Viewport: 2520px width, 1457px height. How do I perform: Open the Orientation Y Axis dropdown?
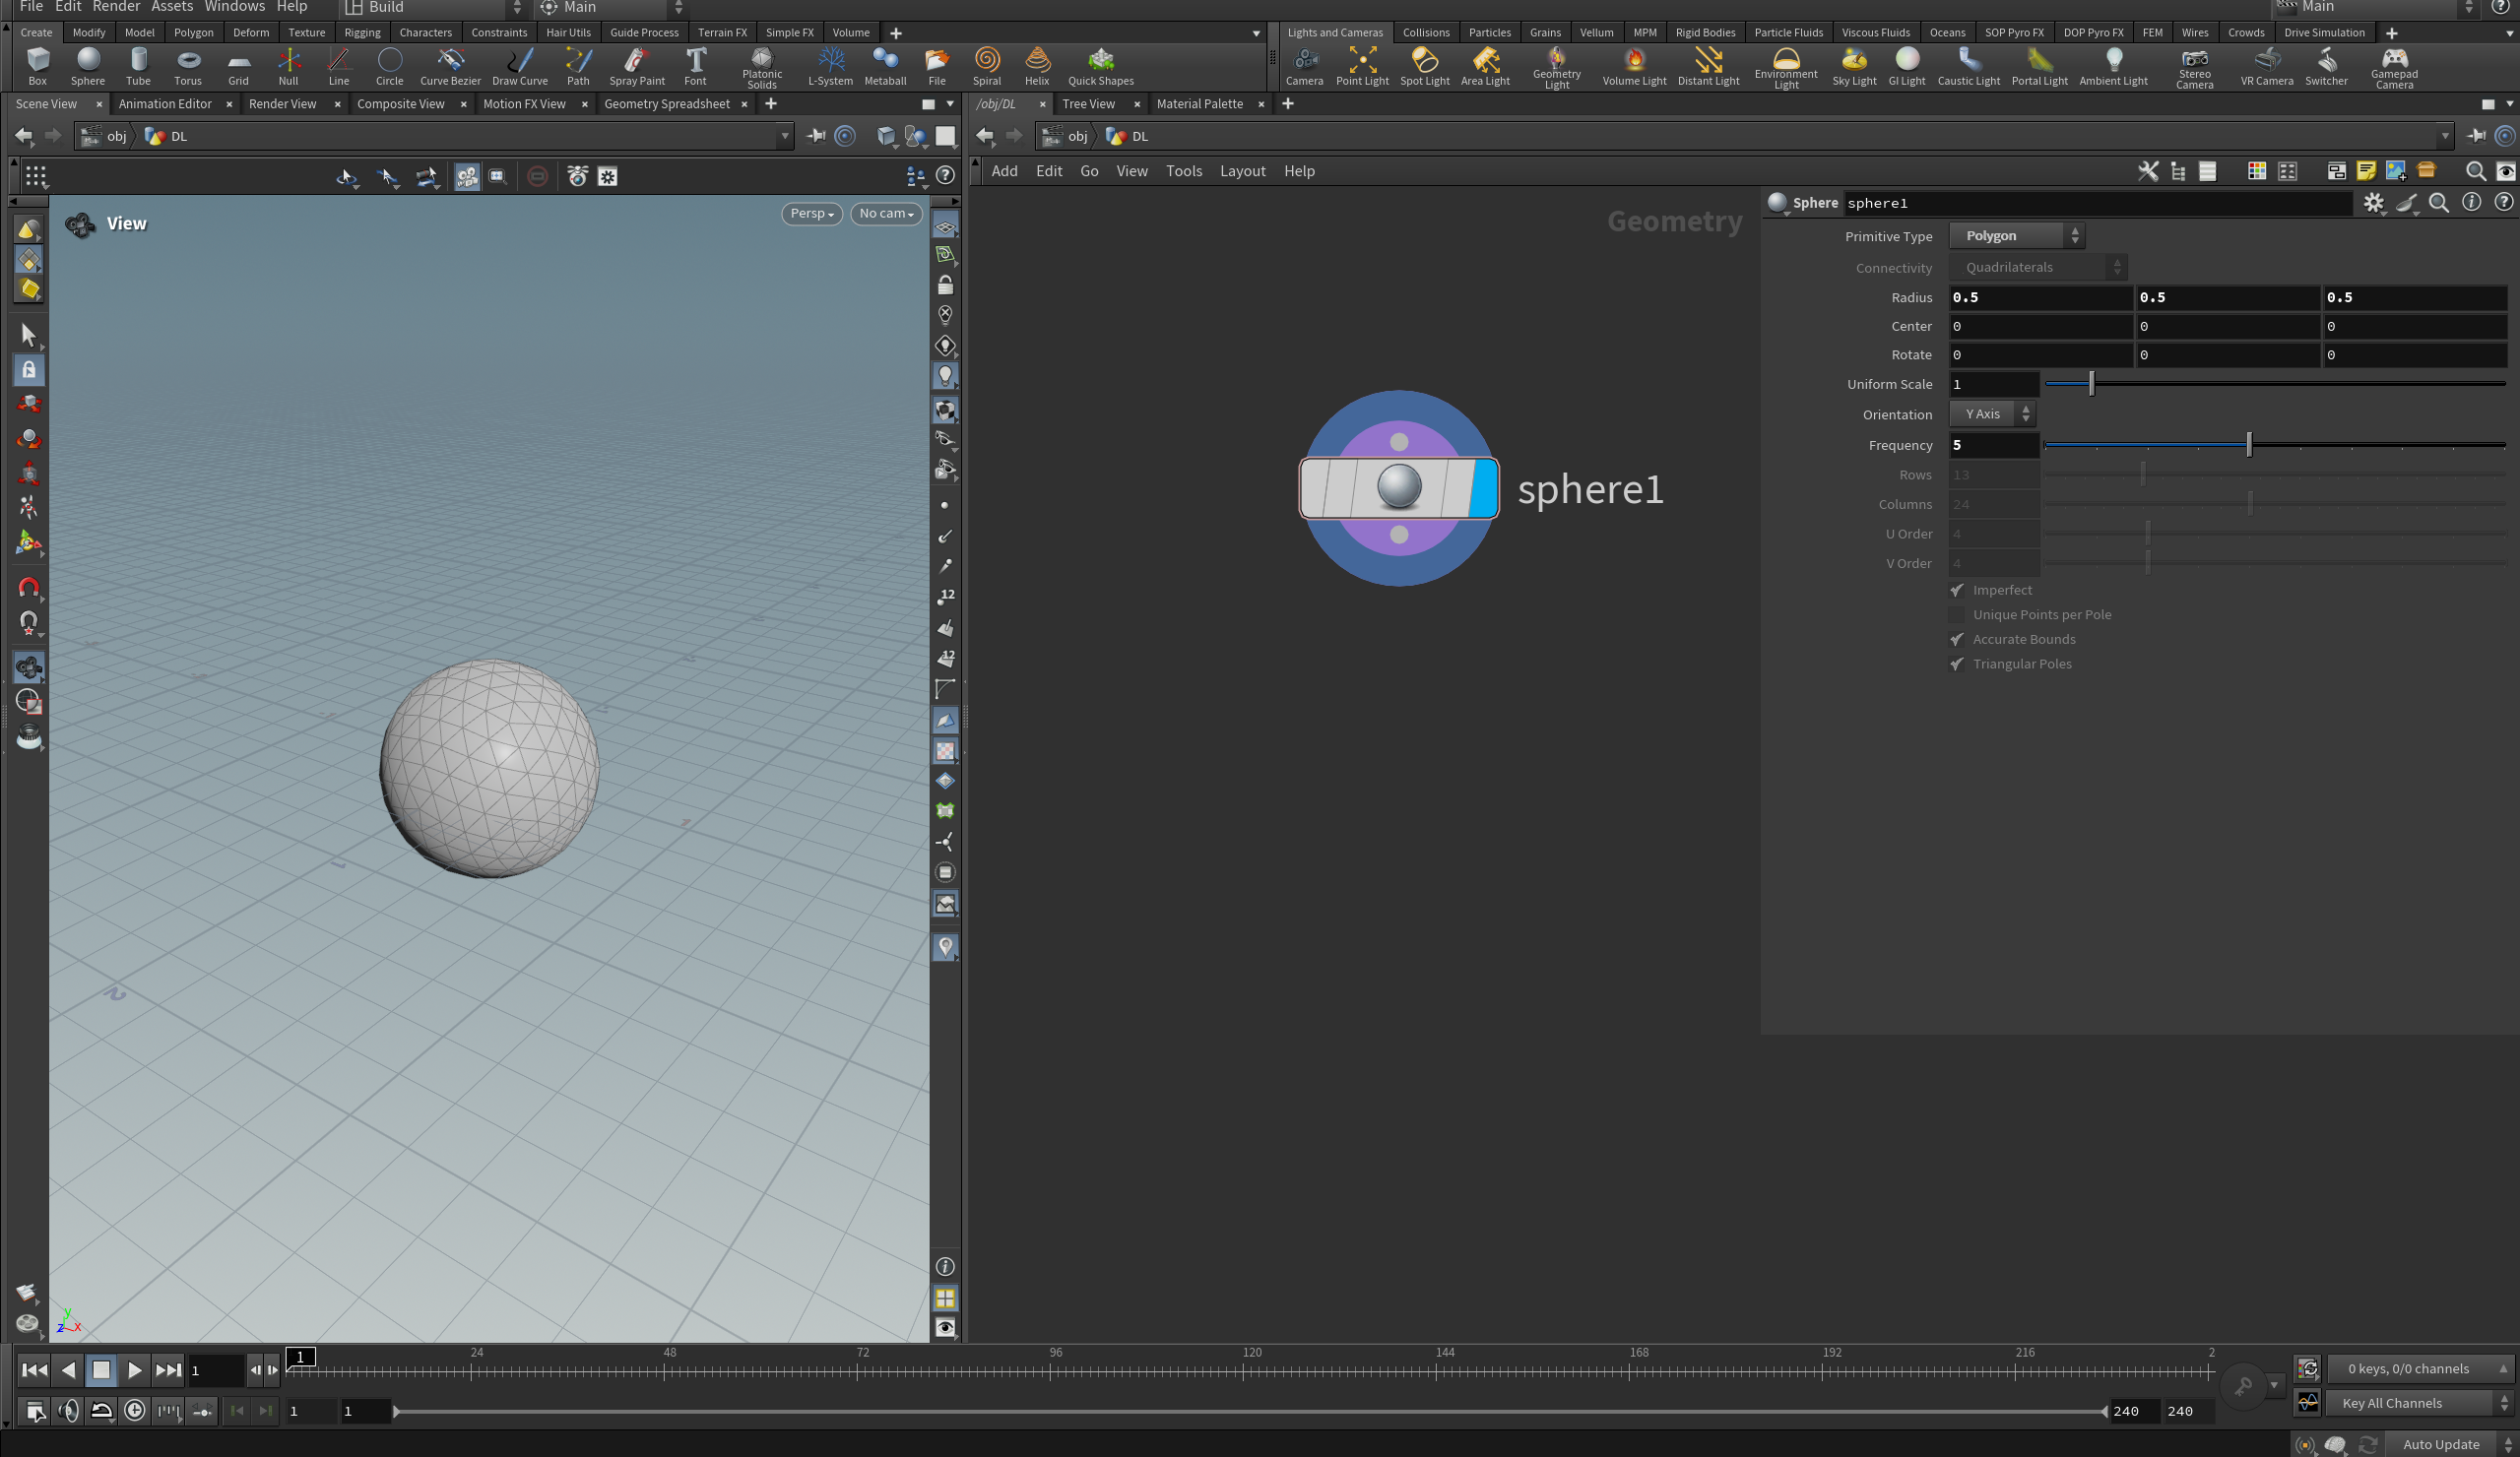[x=1991, y=414]
